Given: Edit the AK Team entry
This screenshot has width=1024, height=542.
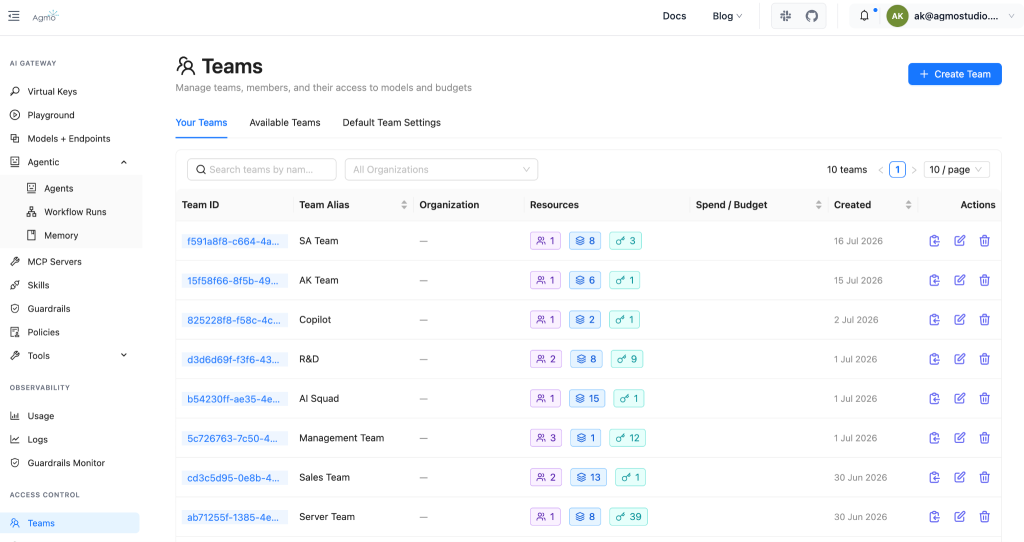Looking at the screenshot, I should pyautogui.click(x=959, y=280).
